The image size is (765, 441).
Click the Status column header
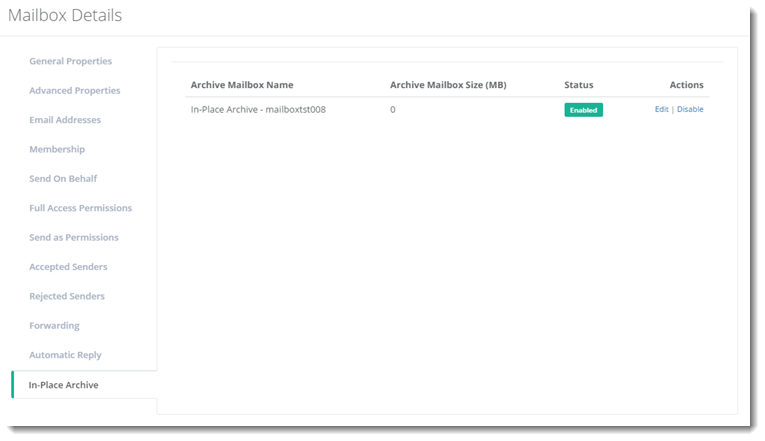578,85
